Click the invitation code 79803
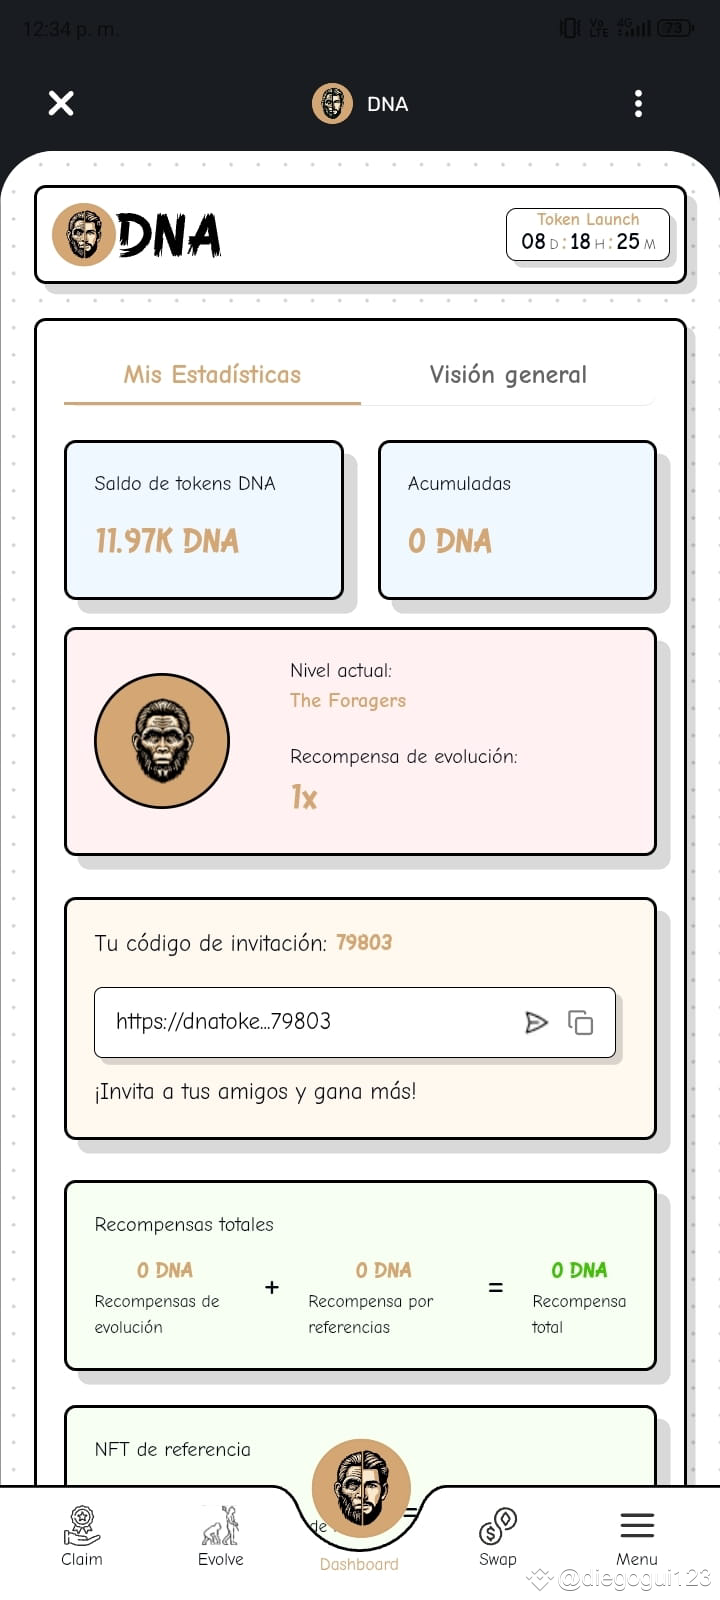Image resolution: width=720 pixels, height=1600 pixels. tap(364, 942)
